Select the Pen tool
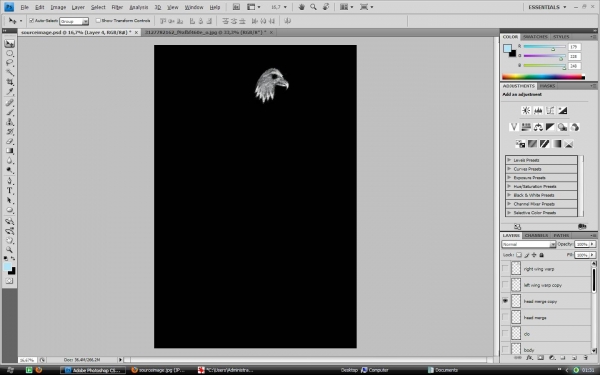600x375 pixels. tap(10, 181)
